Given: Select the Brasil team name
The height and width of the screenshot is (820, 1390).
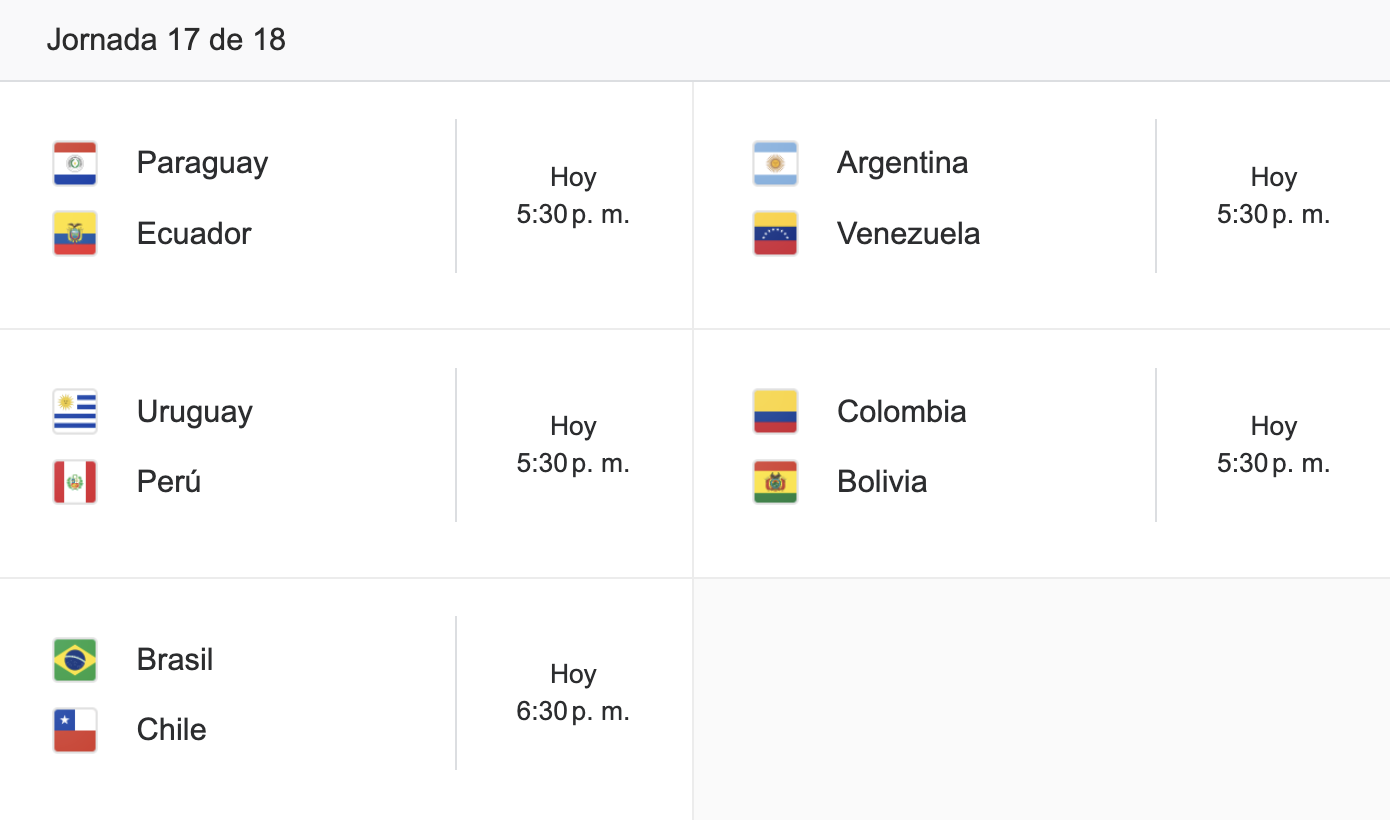Looking at the screenshot, I should (x=175, y=660).
